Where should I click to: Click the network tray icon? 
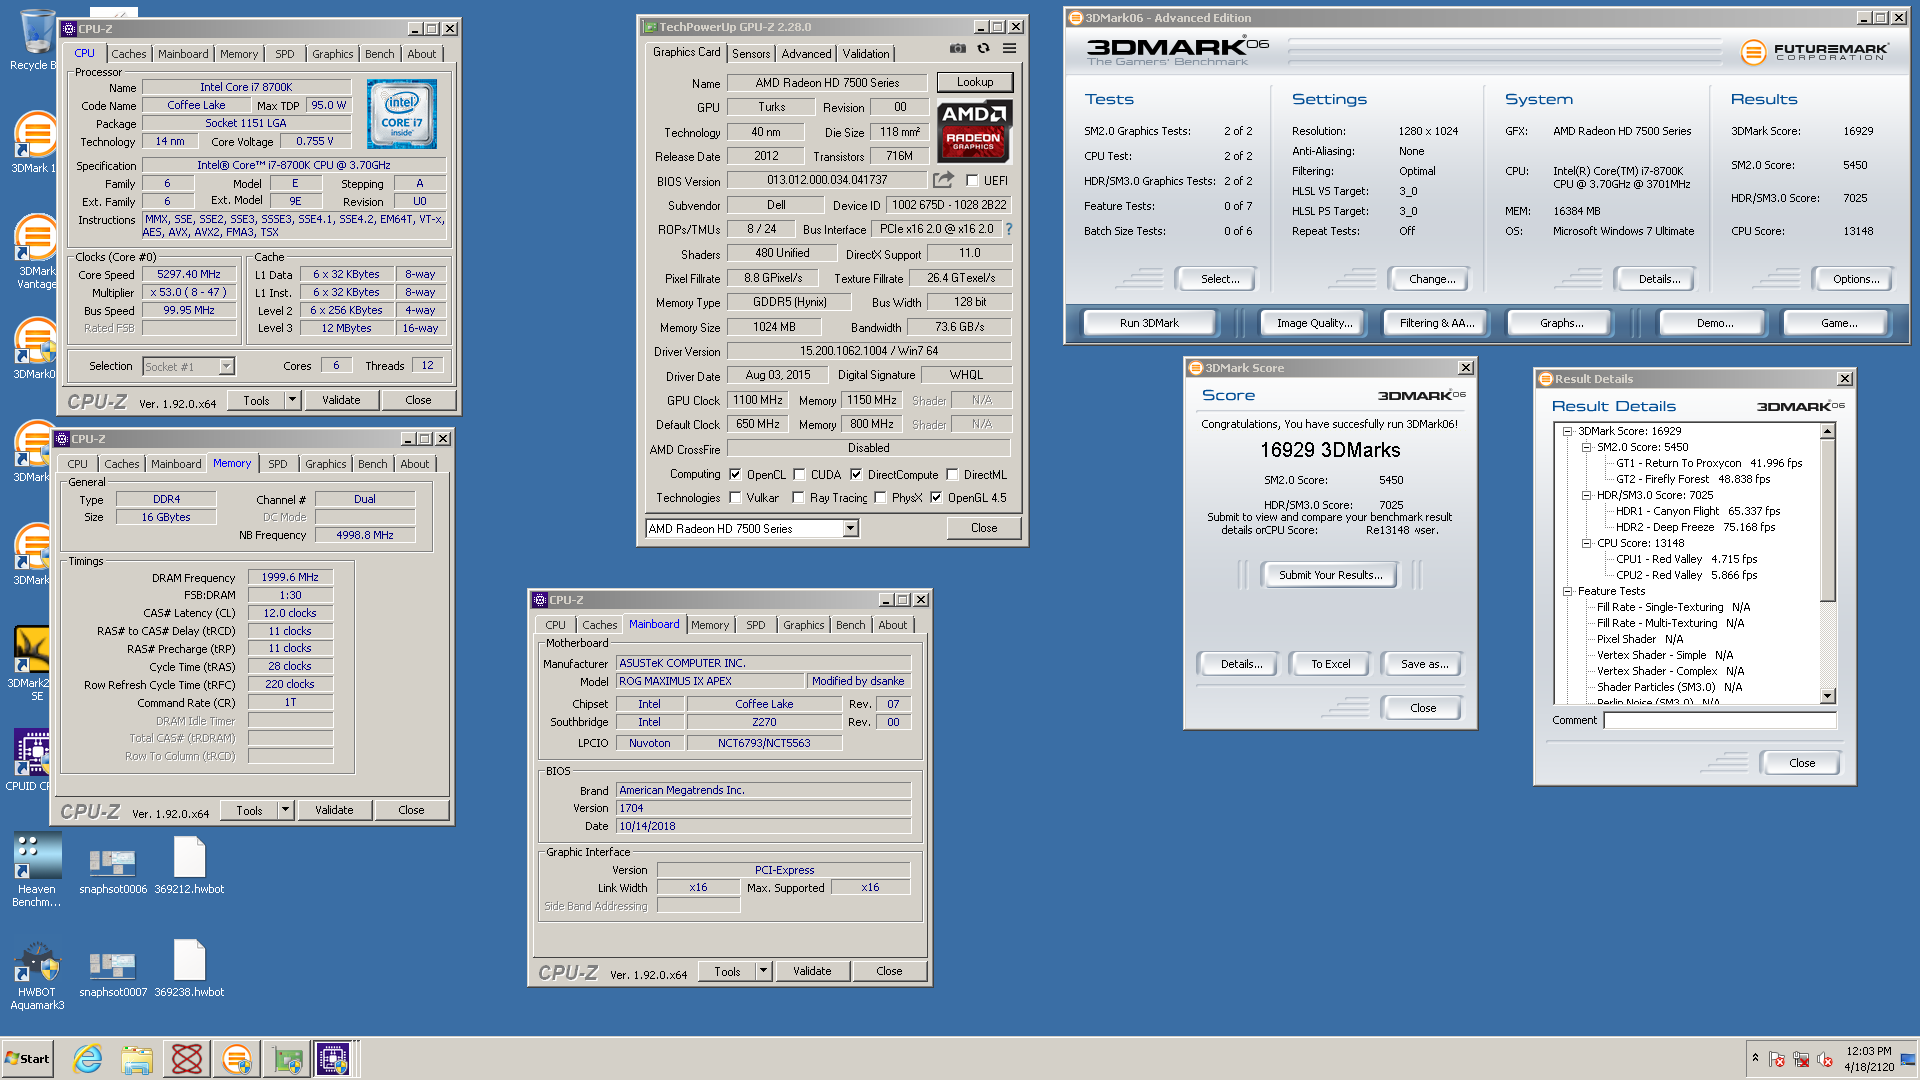click(1801, 1059)
